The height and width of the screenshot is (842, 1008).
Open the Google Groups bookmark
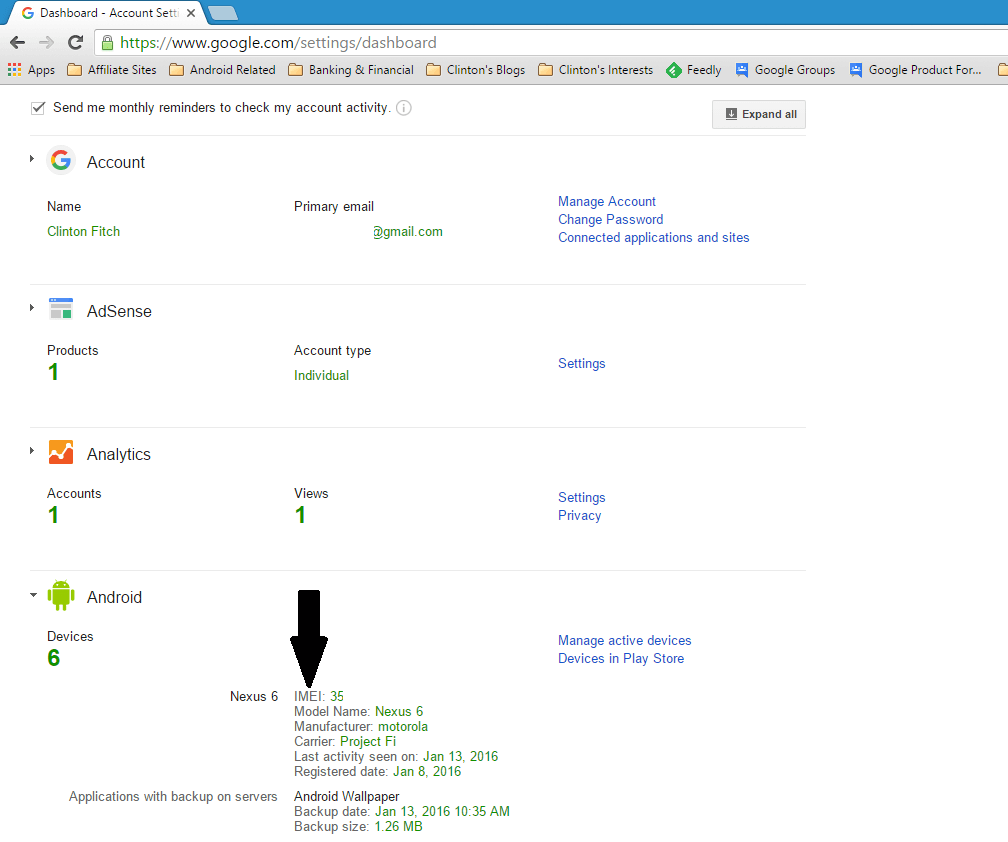click(x=785, y=69)
